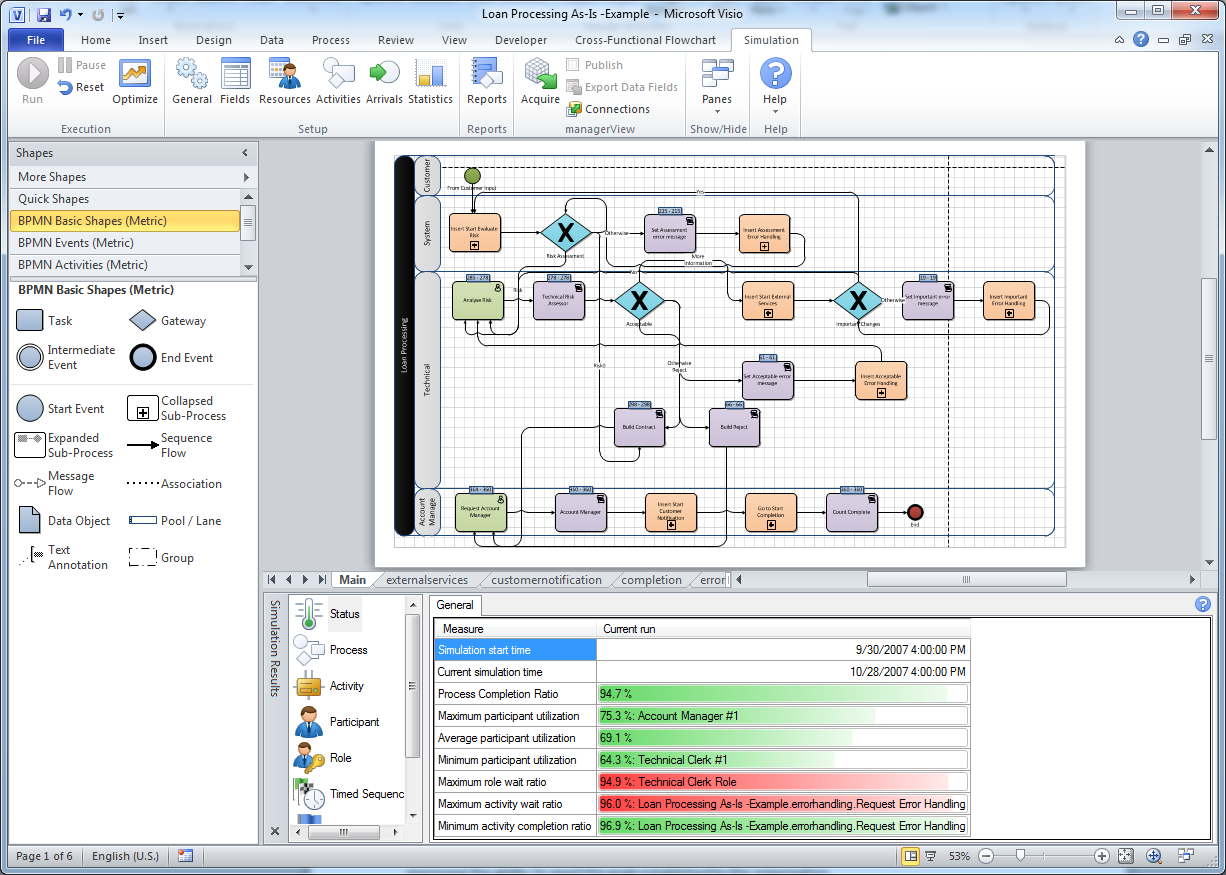Screen dimensions: 1226x875
Task: Switch to the Cross-Functional Flowchart tab
Action: tap(645, 40)
